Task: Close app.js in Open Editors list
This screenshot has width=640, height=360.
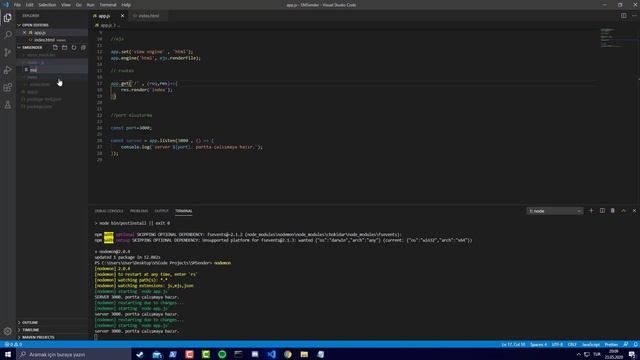Action: click(x=24, y=32)
